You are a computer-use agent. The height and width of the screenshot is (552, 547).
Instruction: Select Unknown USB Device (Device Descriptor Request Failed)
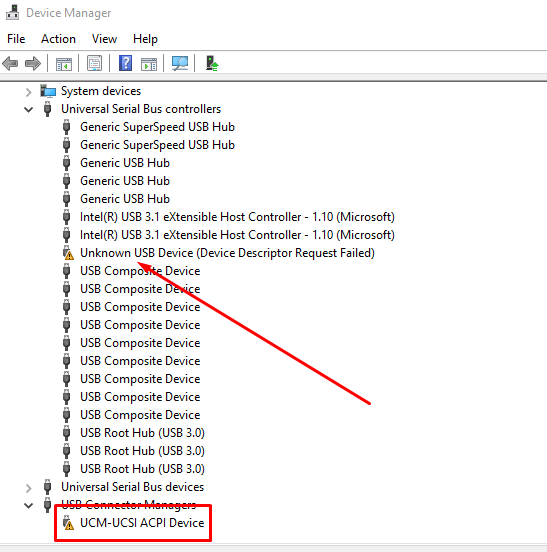pyautogui.click(x=227, y=253)
